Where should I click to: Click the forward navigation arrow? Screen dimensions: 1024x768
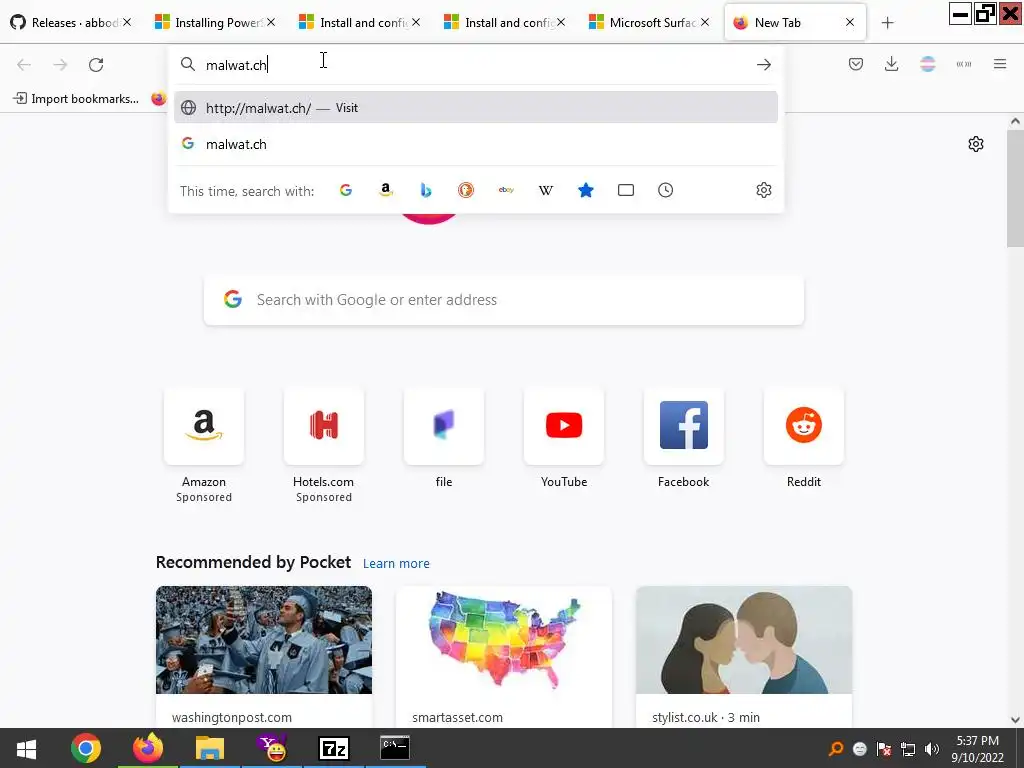[60, 65]
